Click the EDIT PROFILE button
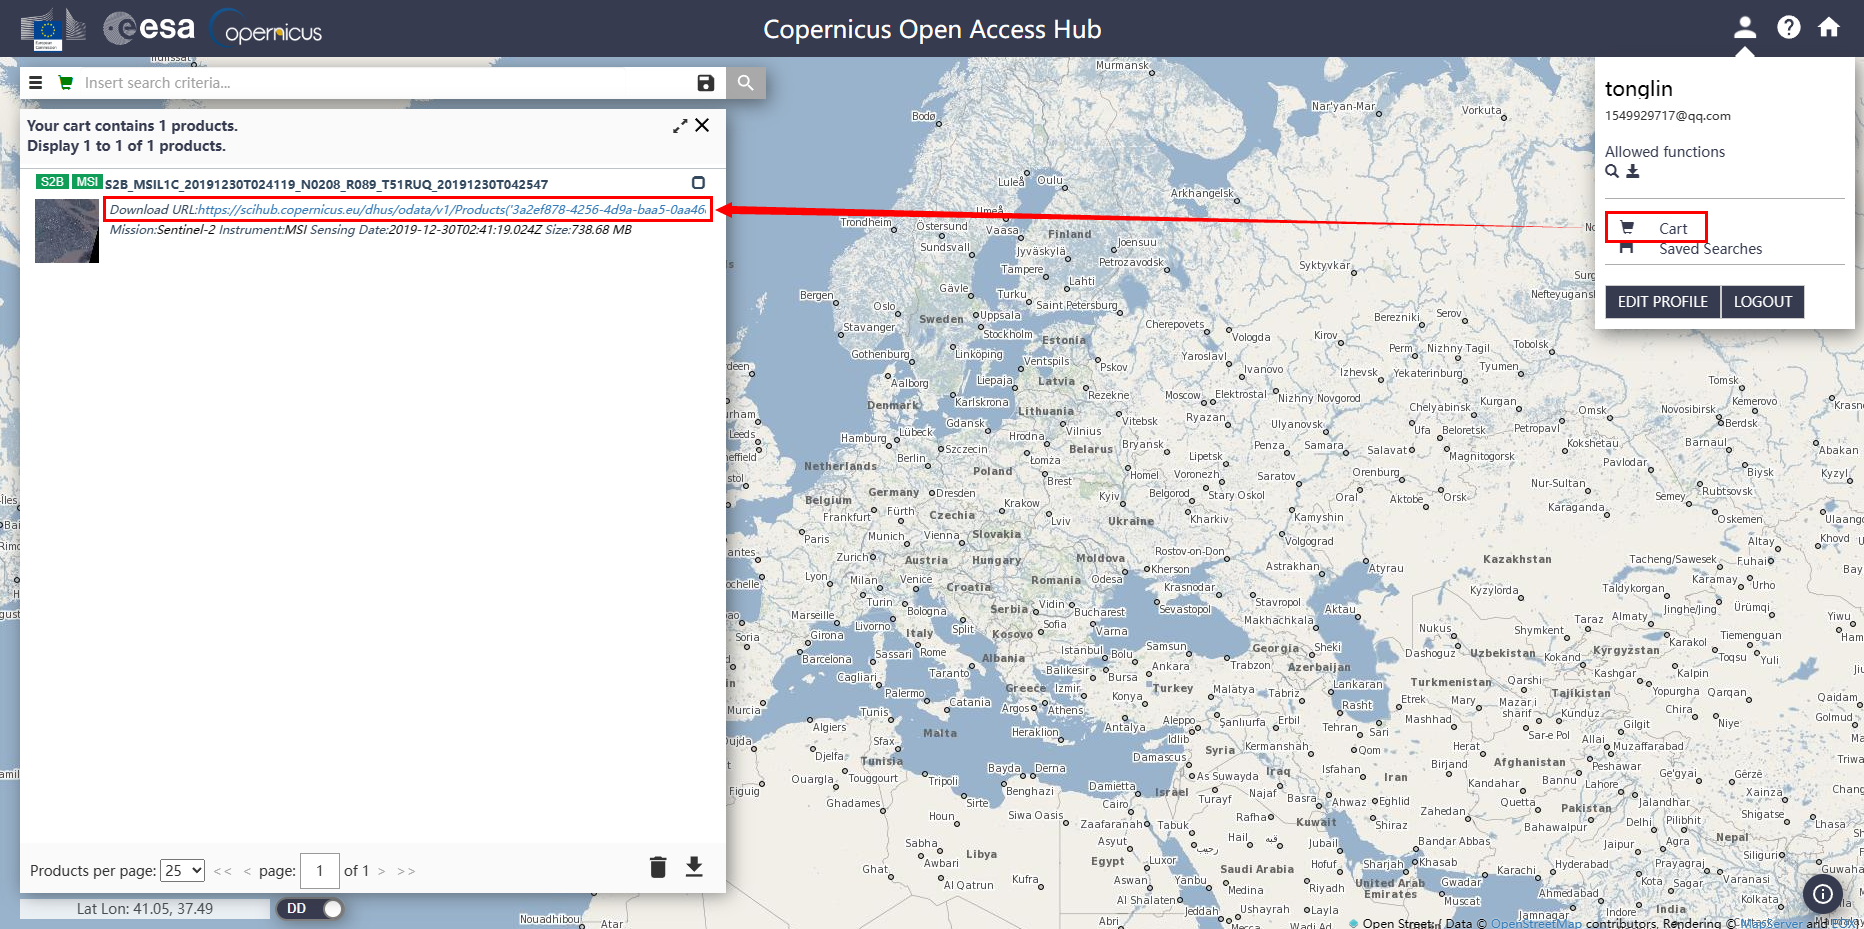The image size is (1864, 929). point(1663,302)
